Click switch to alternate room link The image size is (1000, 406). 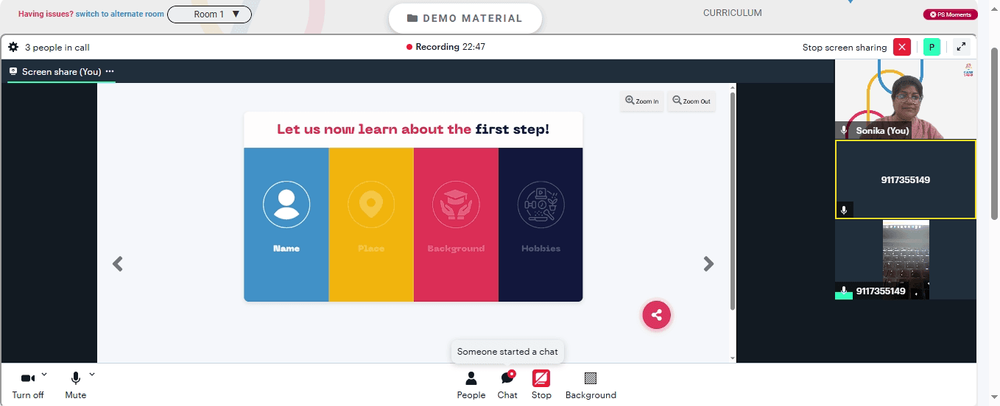point(119,14)
